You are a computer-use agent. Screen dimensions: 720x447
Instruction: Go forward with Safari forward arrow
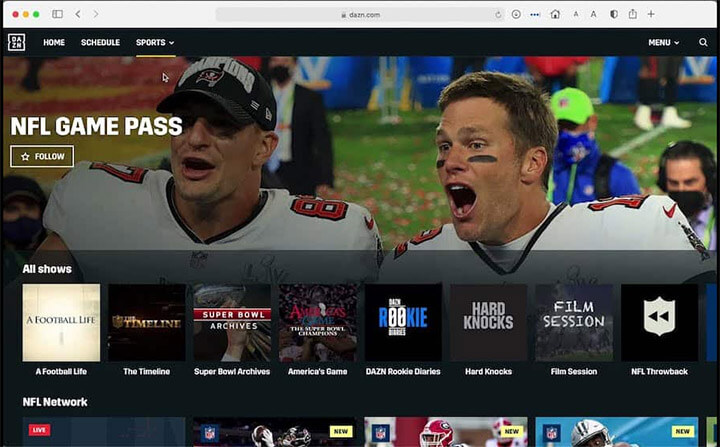(96, 14)
